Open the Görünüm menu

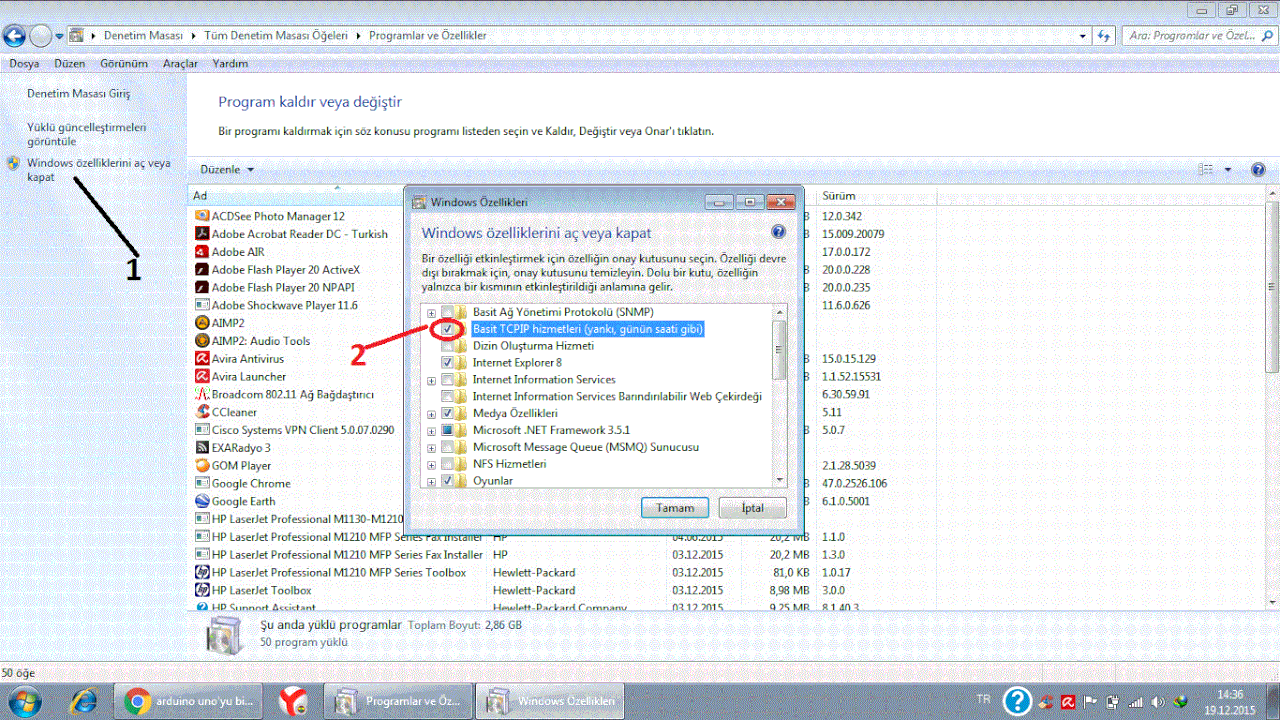pyautogui.click(x=124, y=63)
